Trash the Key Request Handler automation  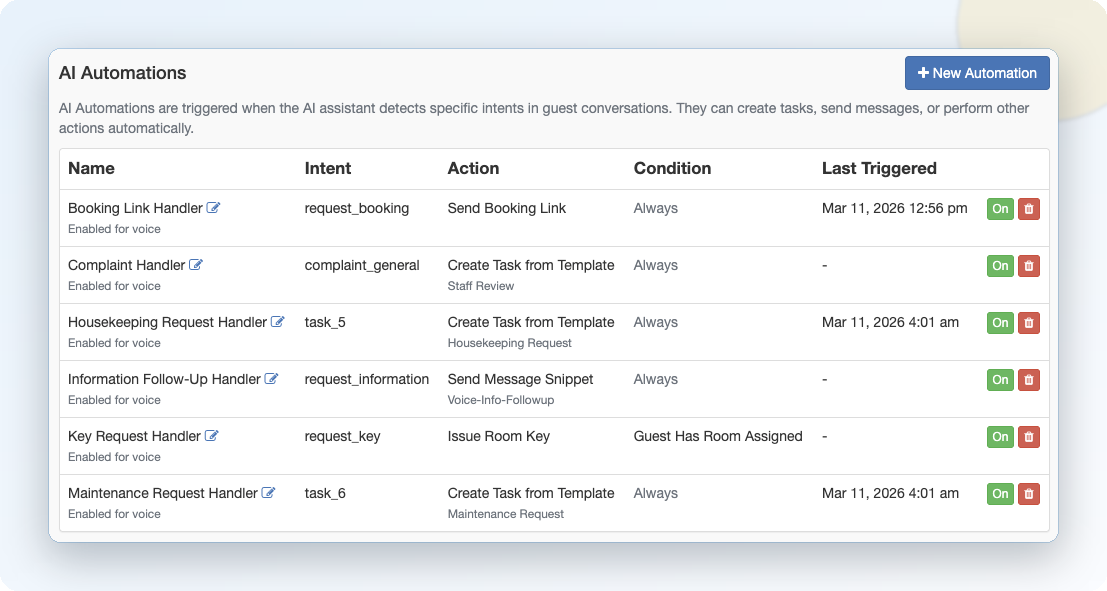1029,437
